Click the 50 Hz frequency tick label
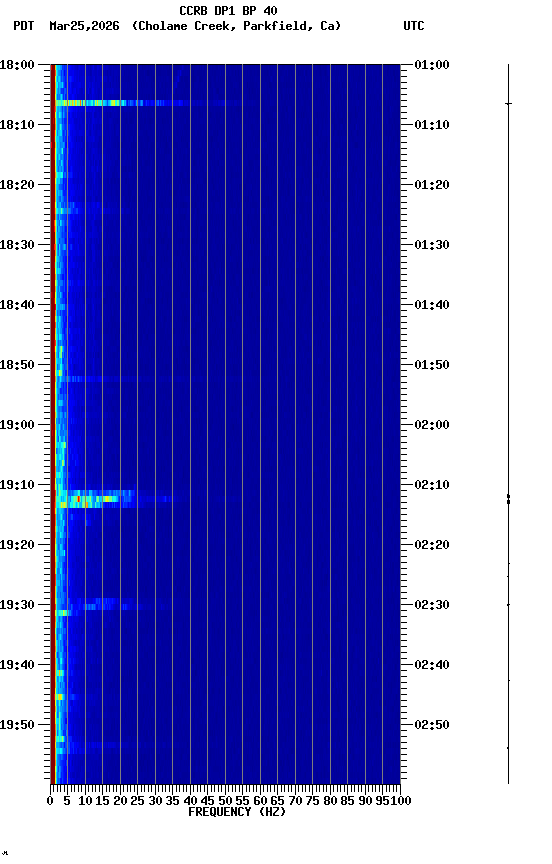This screenshot has height=864, width=552. (x=225, y=802)
